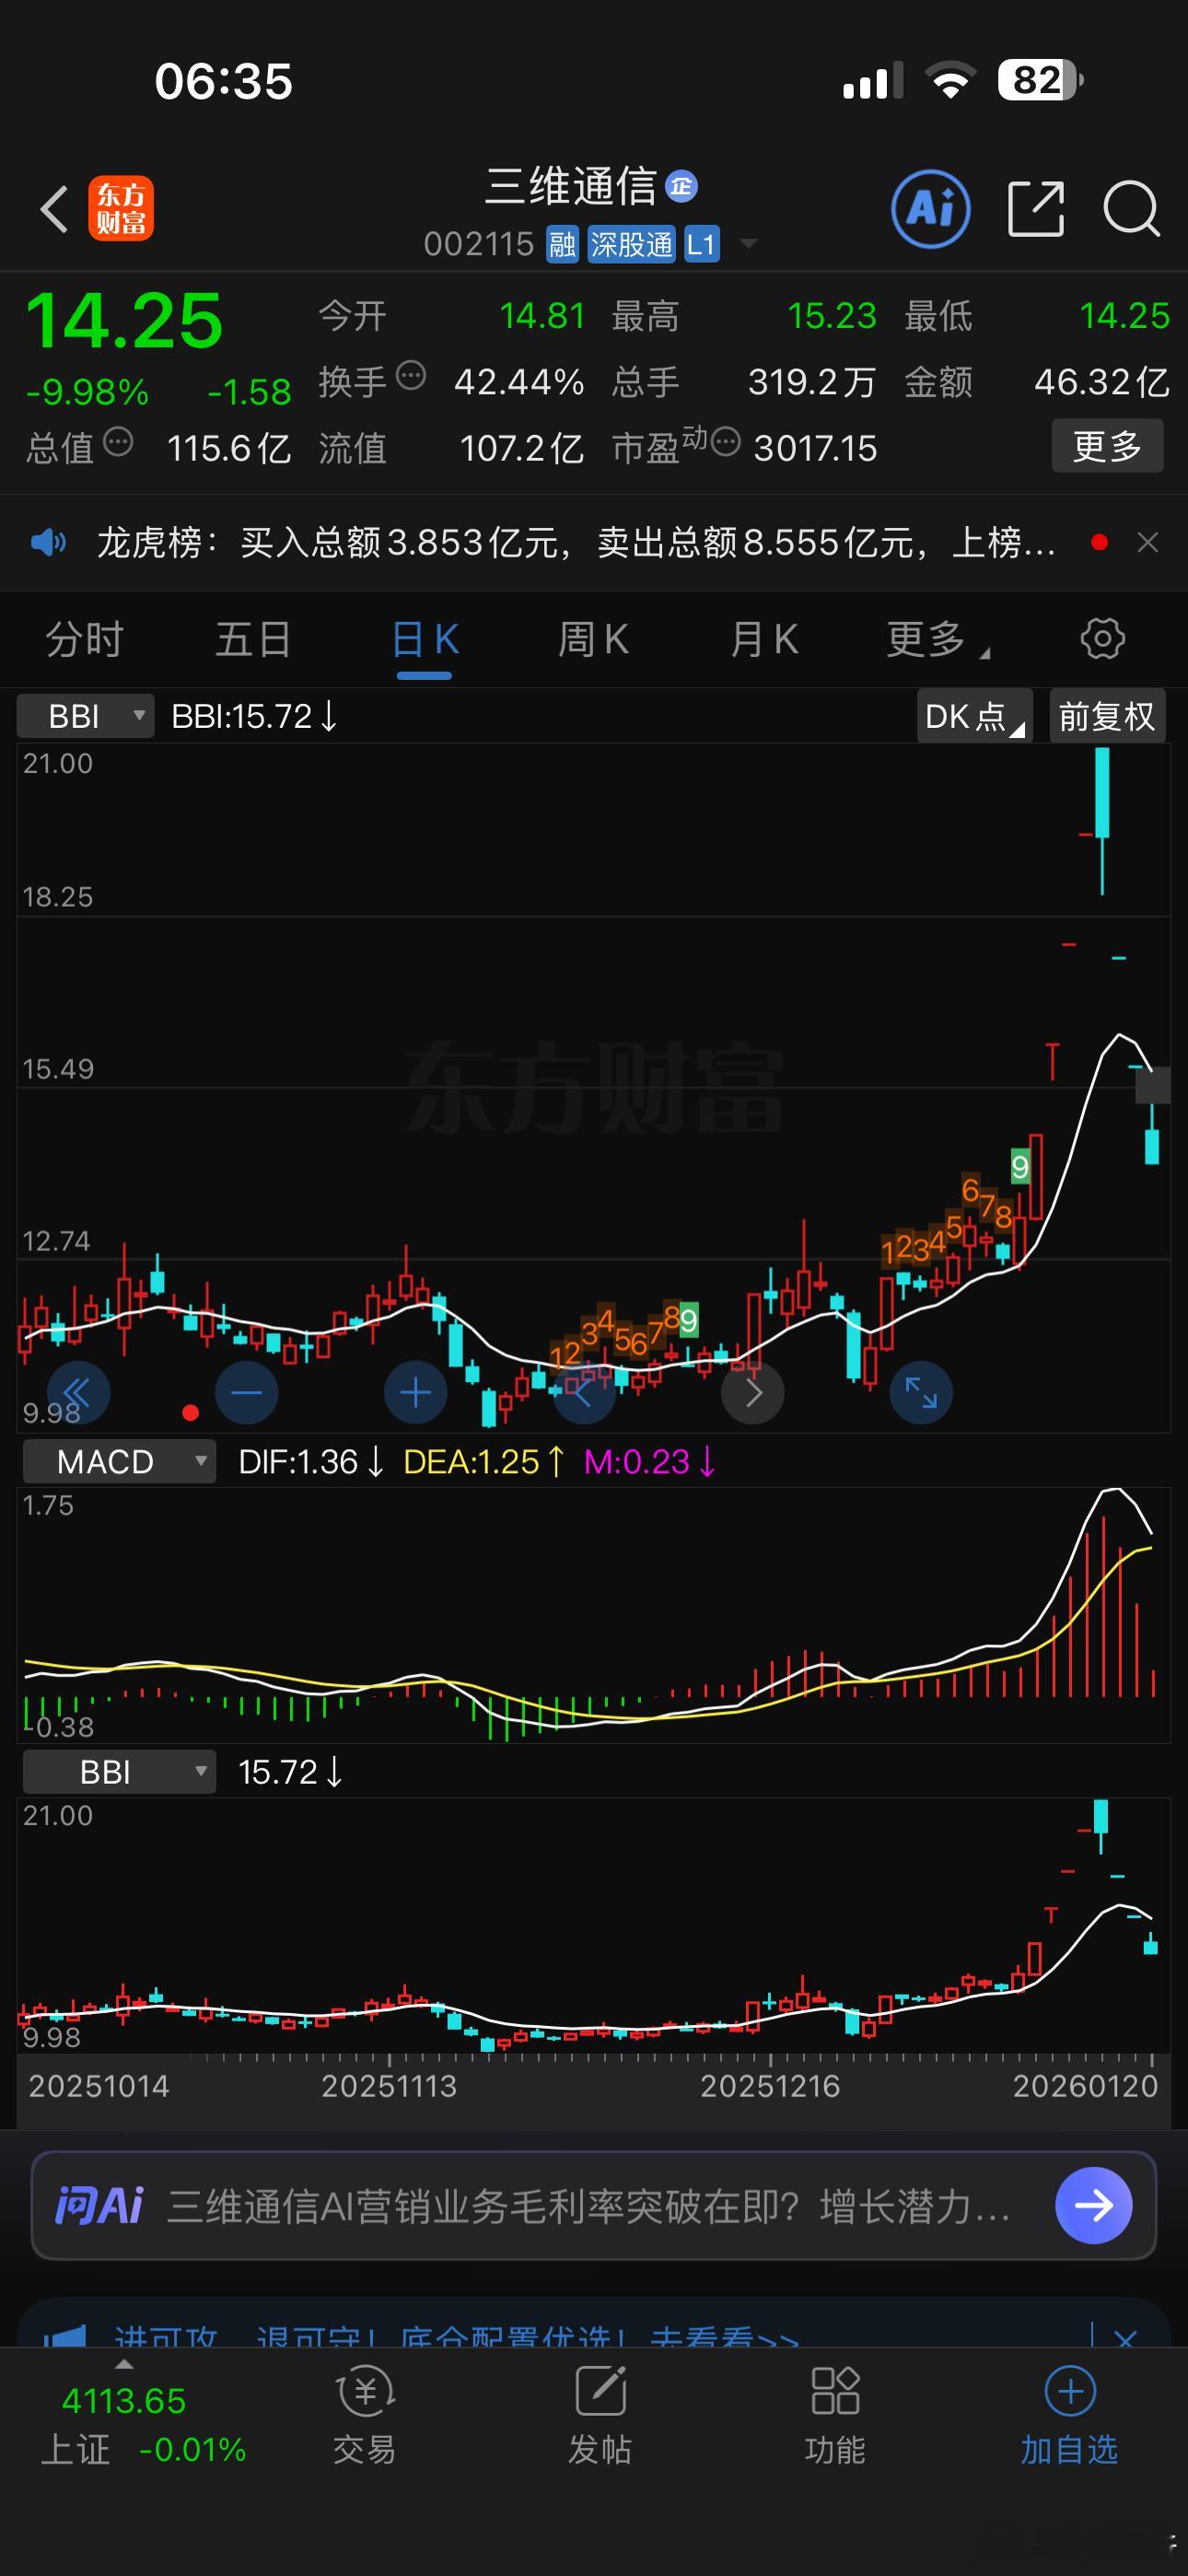This screenshot has width=1188, height=2576.
Task: Move chart right with arrow icon
Action: [753, 1392]
